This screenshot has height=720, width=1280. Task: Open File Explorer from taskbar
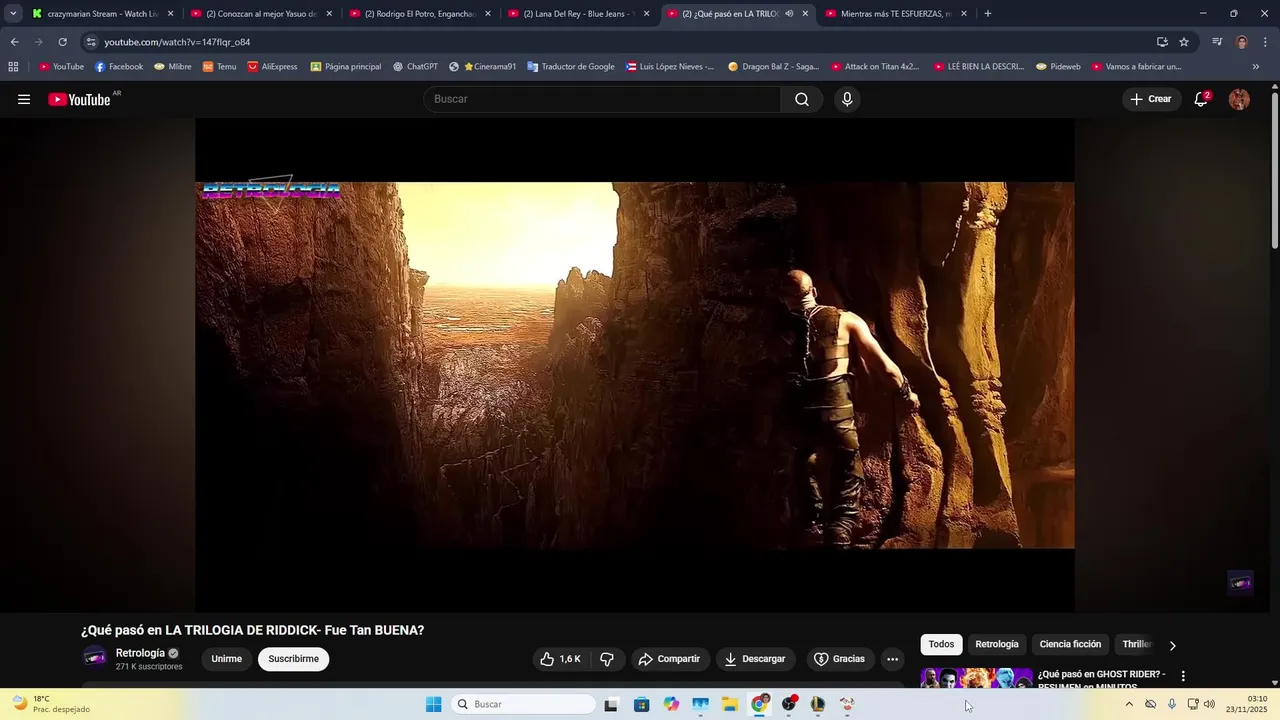tap(730, 704)
